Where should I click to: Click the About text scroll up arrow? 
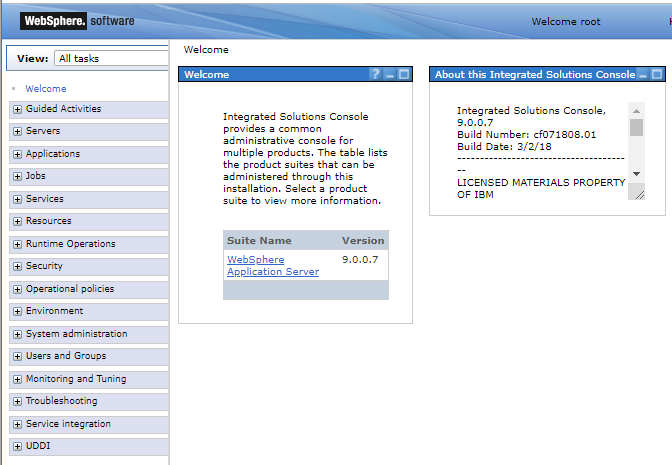pyautogui.click(x=636, y=111)
